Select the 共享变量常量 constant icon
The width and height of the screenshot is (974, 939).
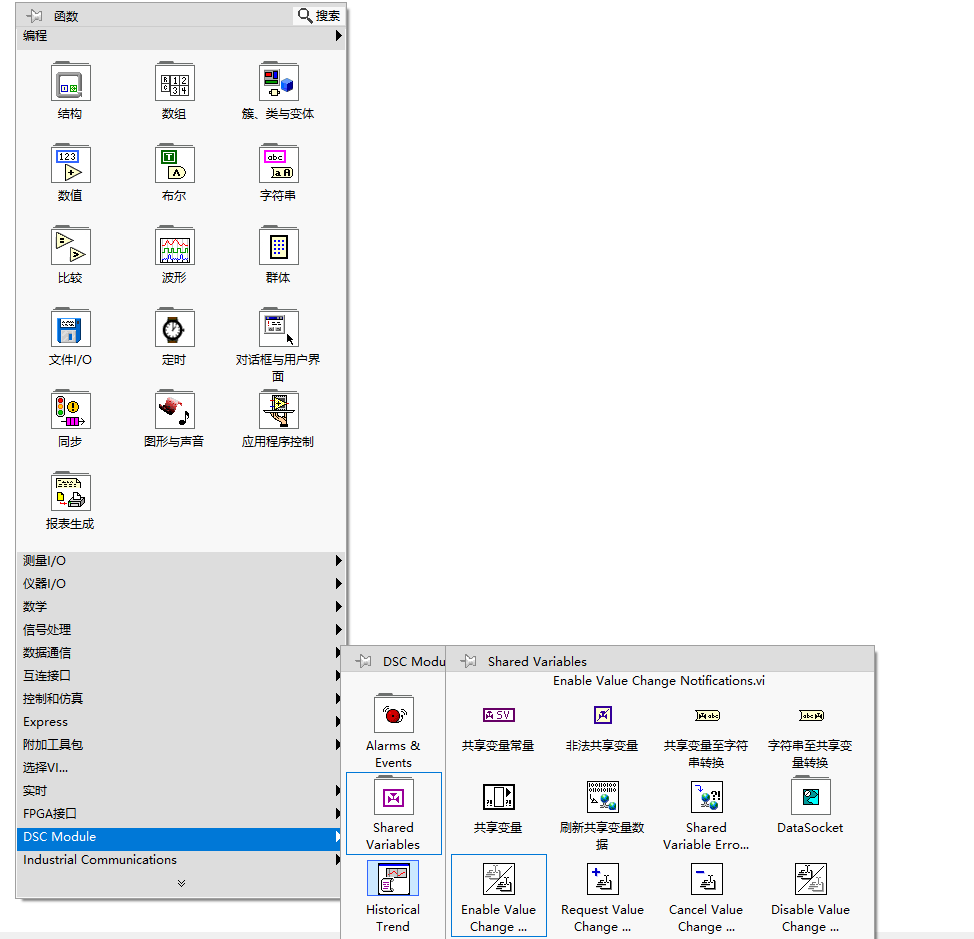point(499,715)
